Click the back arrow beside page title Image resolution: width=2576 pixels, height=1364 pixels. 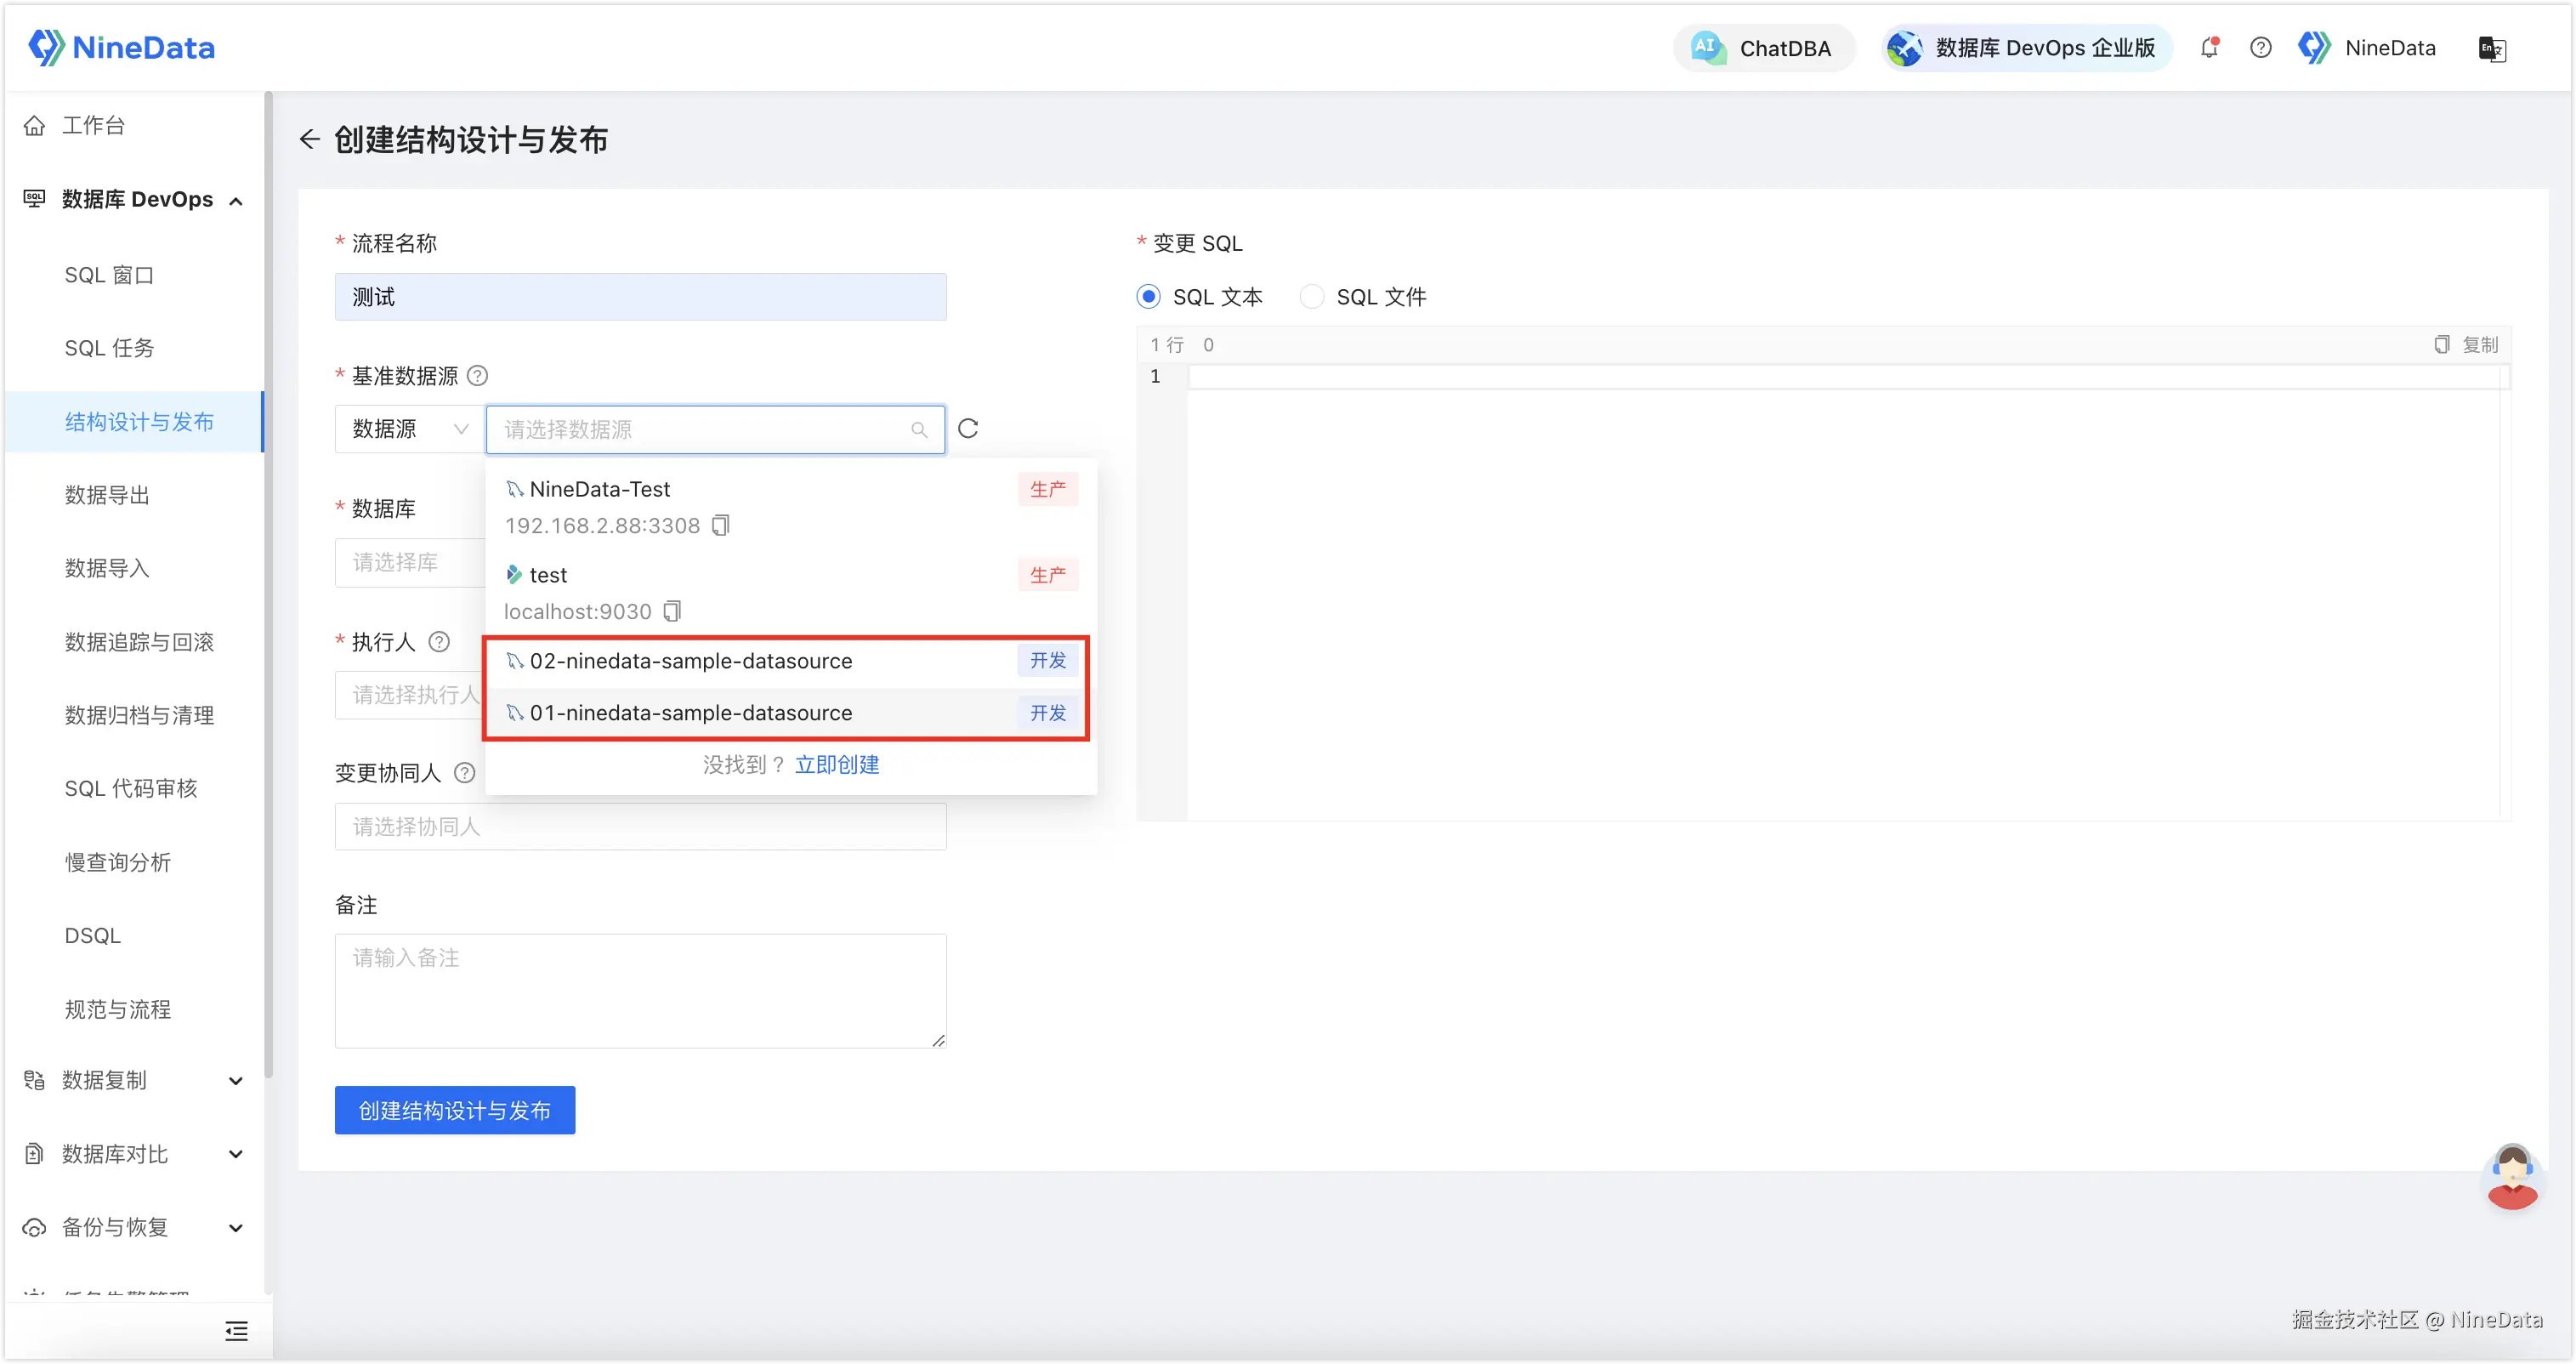[x=310, y=140]
